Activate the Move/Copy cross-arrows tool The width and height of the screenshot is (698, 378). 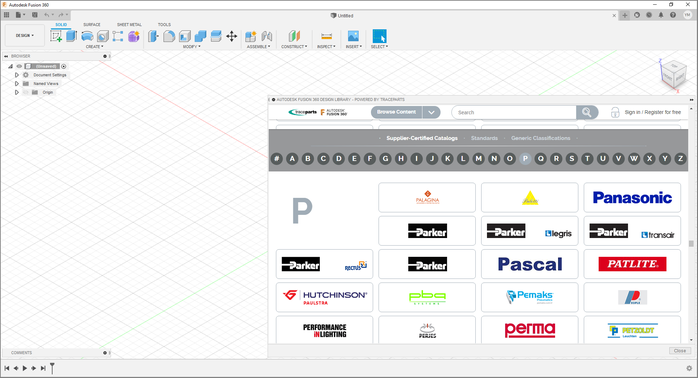point(231,36)
